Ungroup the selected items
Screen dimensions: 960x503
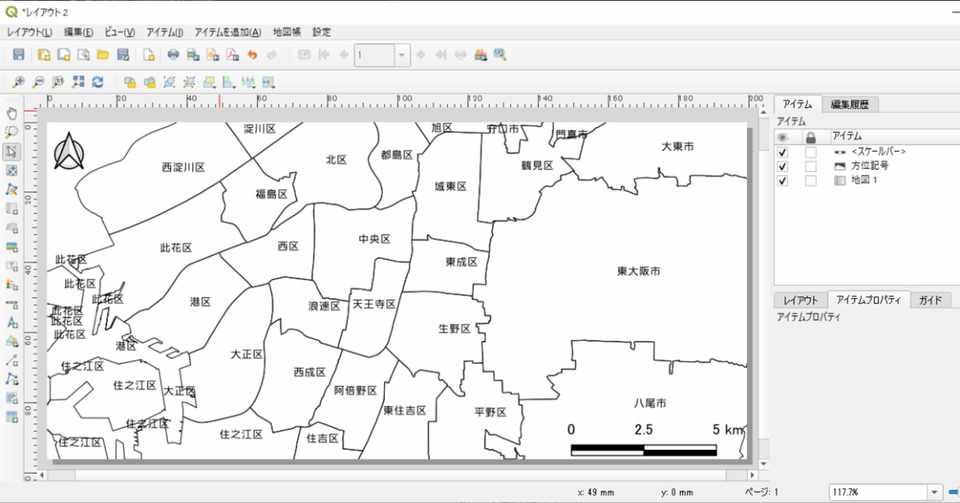pyautogui.click(x=189, y=82)
